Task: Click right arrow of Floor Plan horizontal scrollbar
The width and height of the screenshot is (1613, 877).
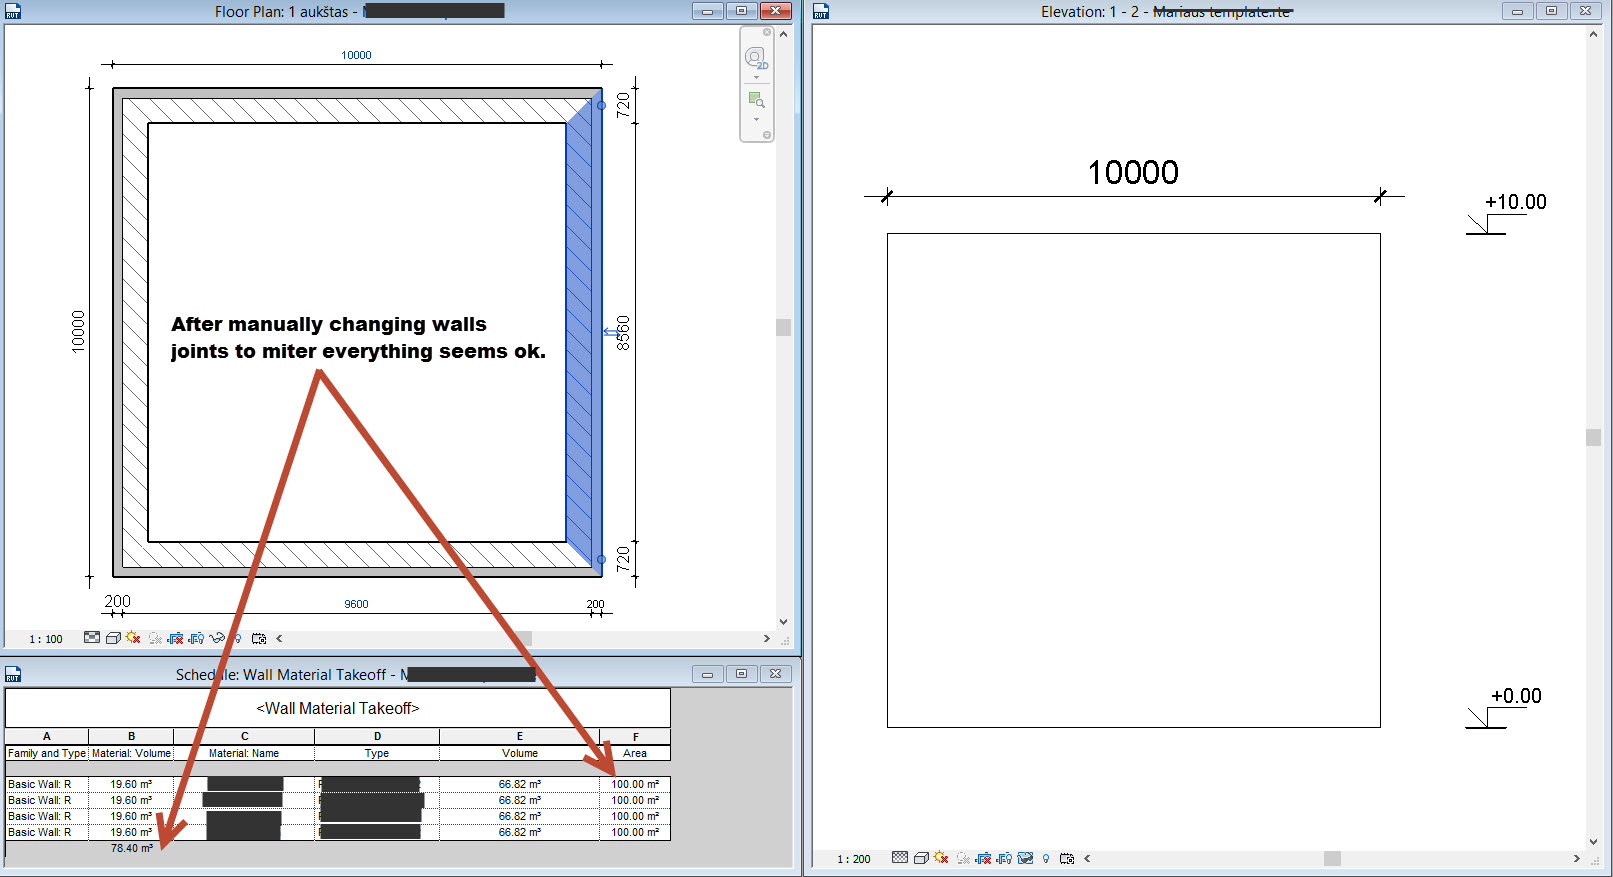Action: click(x=767, y=638)
